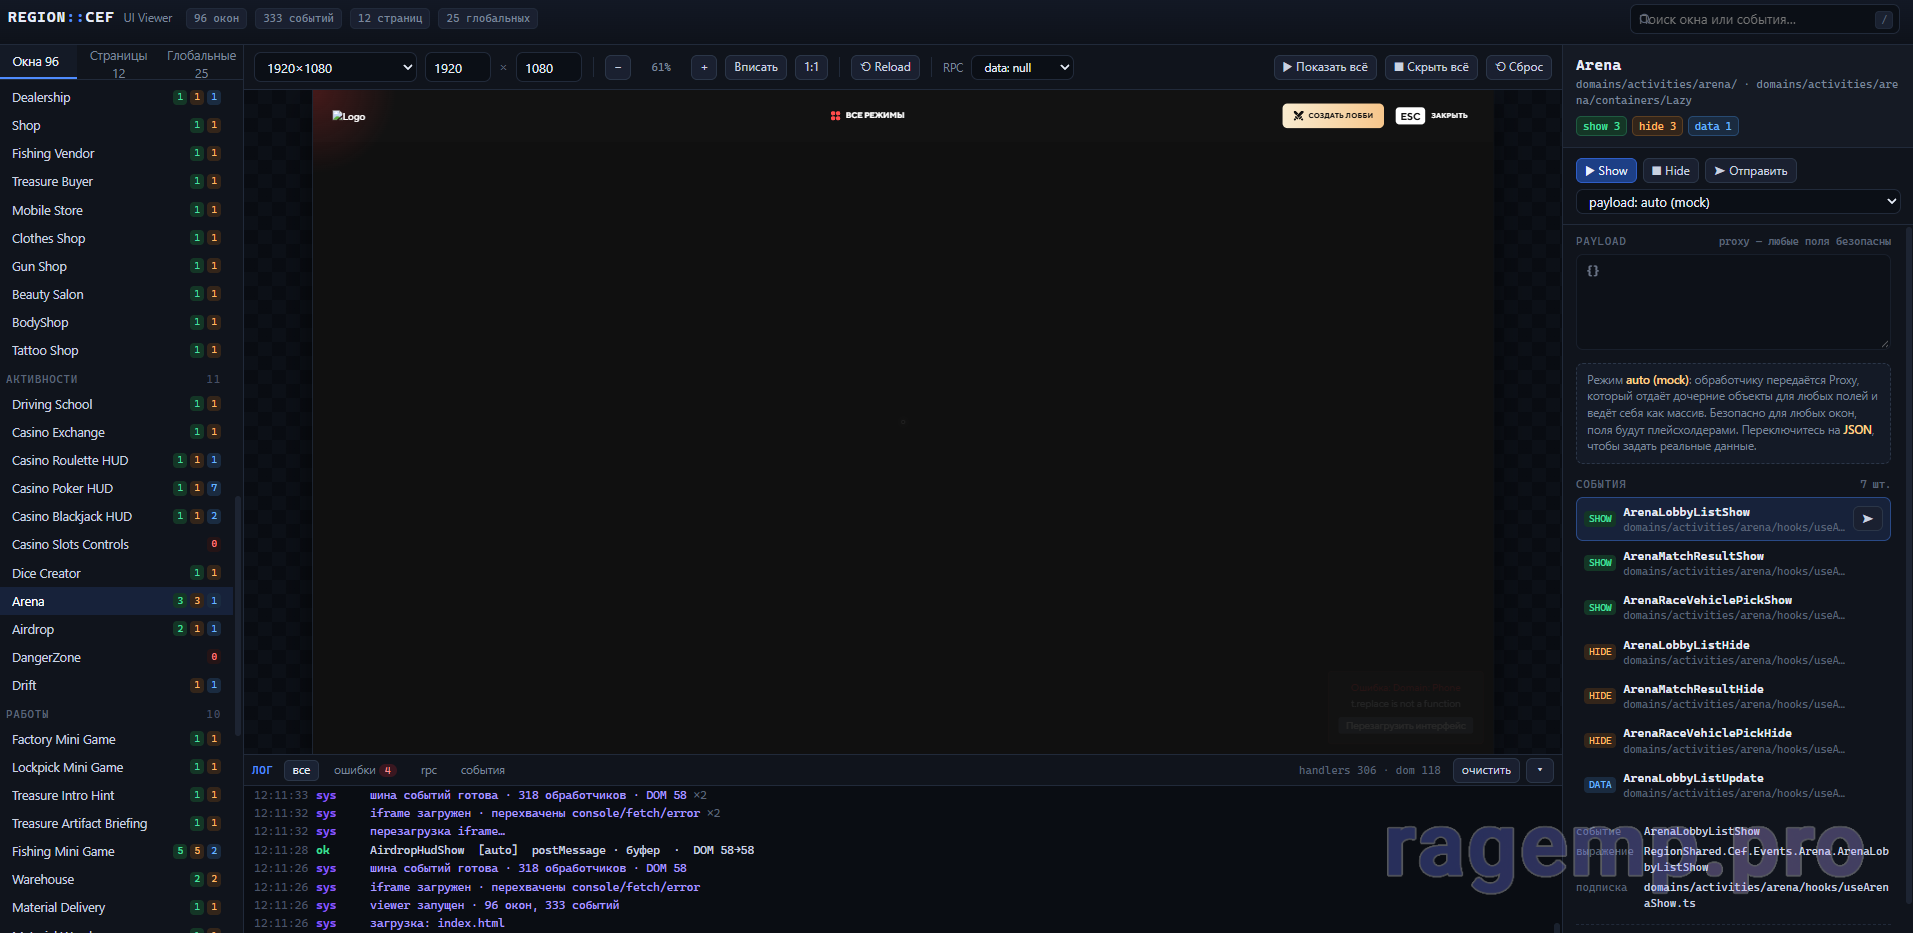Select the ArenaRaceVehiclePickHide event
The width and height of the screenshot is (1913, 933).
1733,741
